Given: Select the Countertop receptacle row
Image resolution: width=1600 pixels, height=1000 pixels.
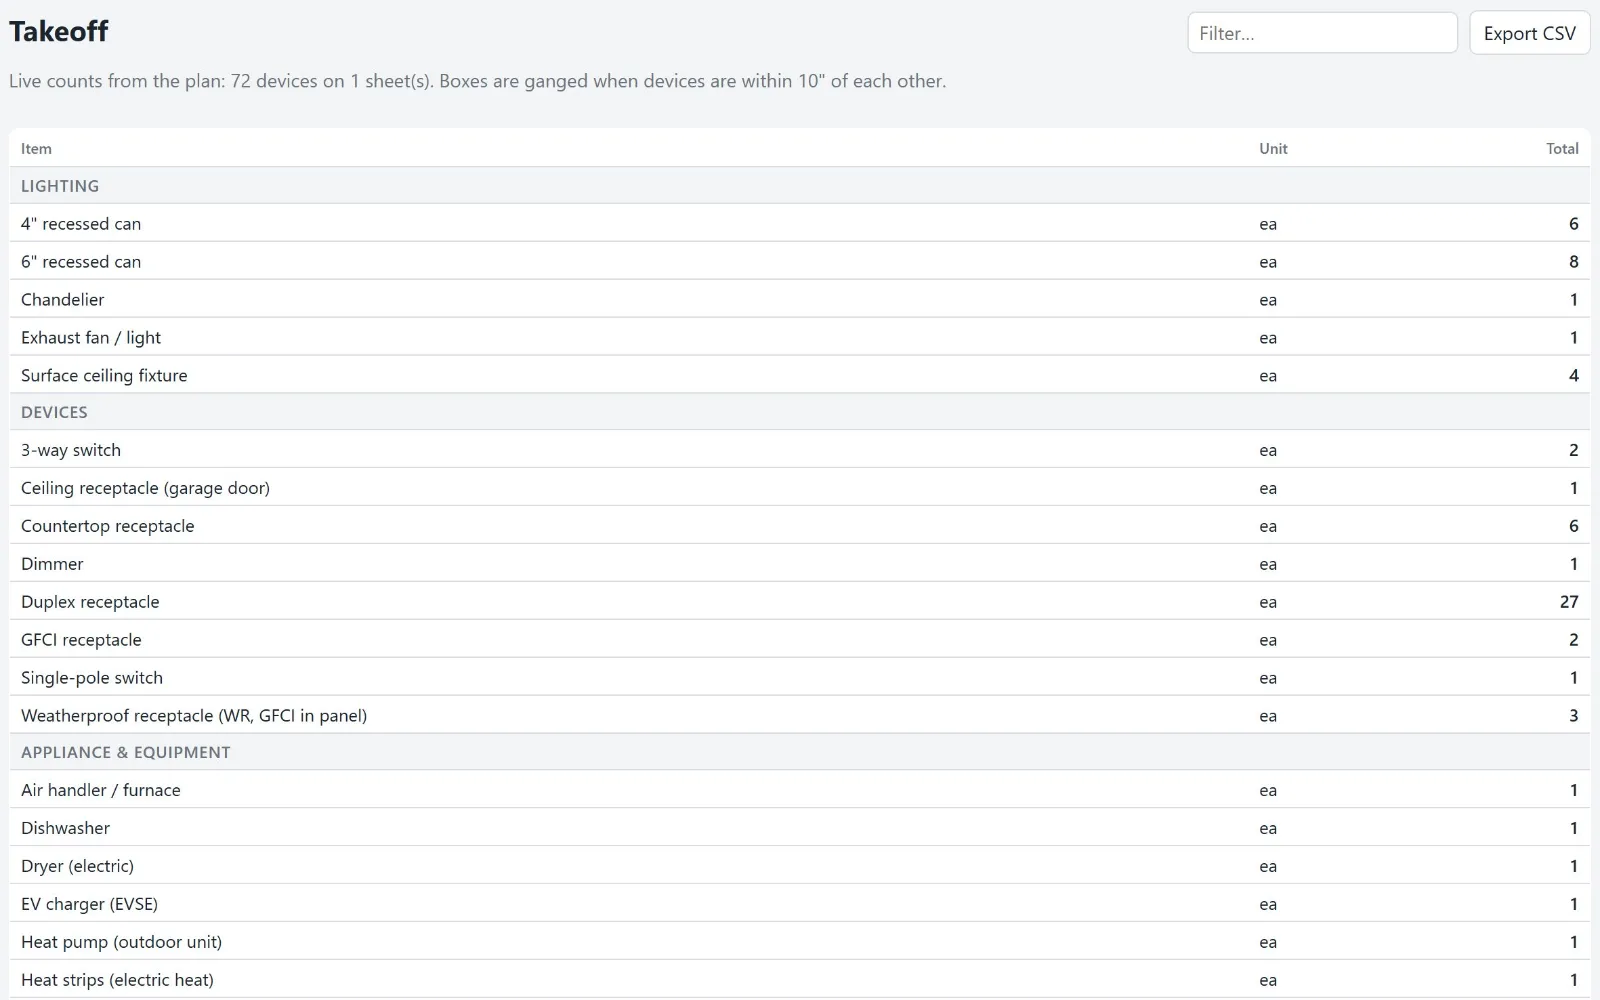Looking at the screenshot, I should pyautogui.click(x=800, y=525).
